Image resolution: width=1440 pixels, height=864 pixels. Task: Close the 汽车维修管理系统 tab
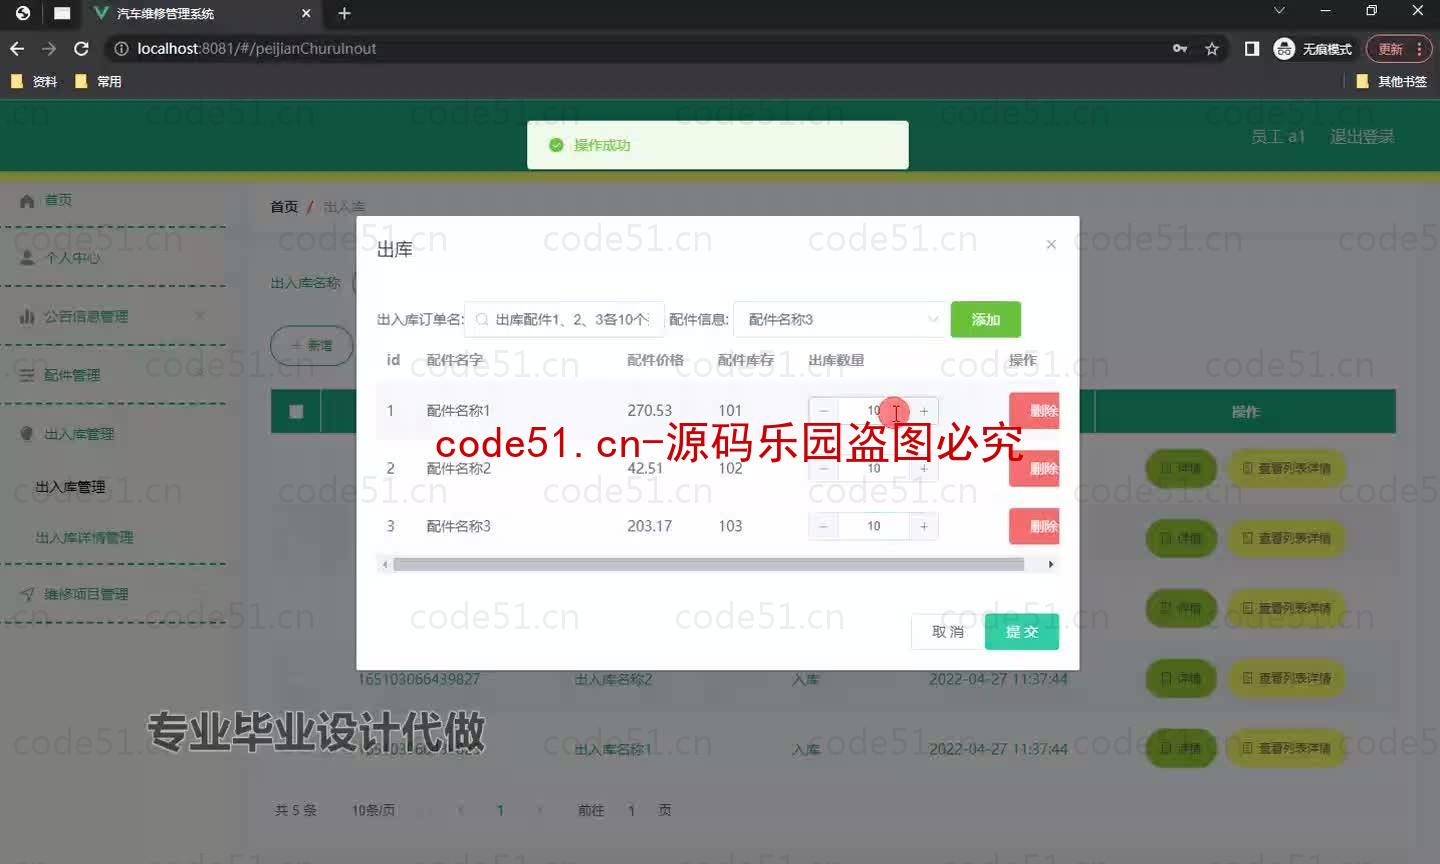coord(306,13)
